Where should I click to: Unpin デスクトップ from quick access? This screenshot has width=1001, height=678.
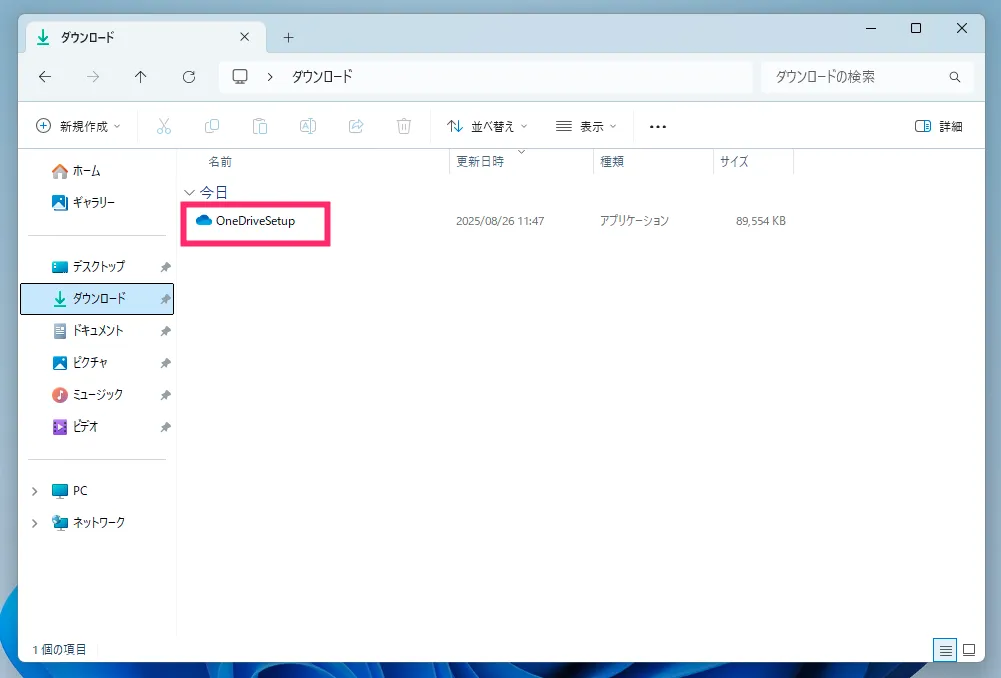[x=165, y=267]
